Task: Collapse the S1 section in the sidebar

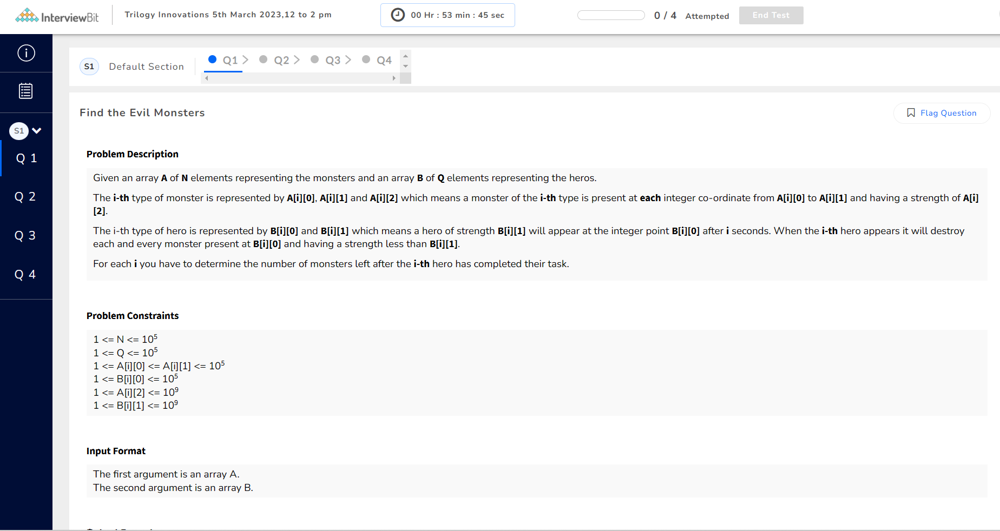Action: coord(37,131)
